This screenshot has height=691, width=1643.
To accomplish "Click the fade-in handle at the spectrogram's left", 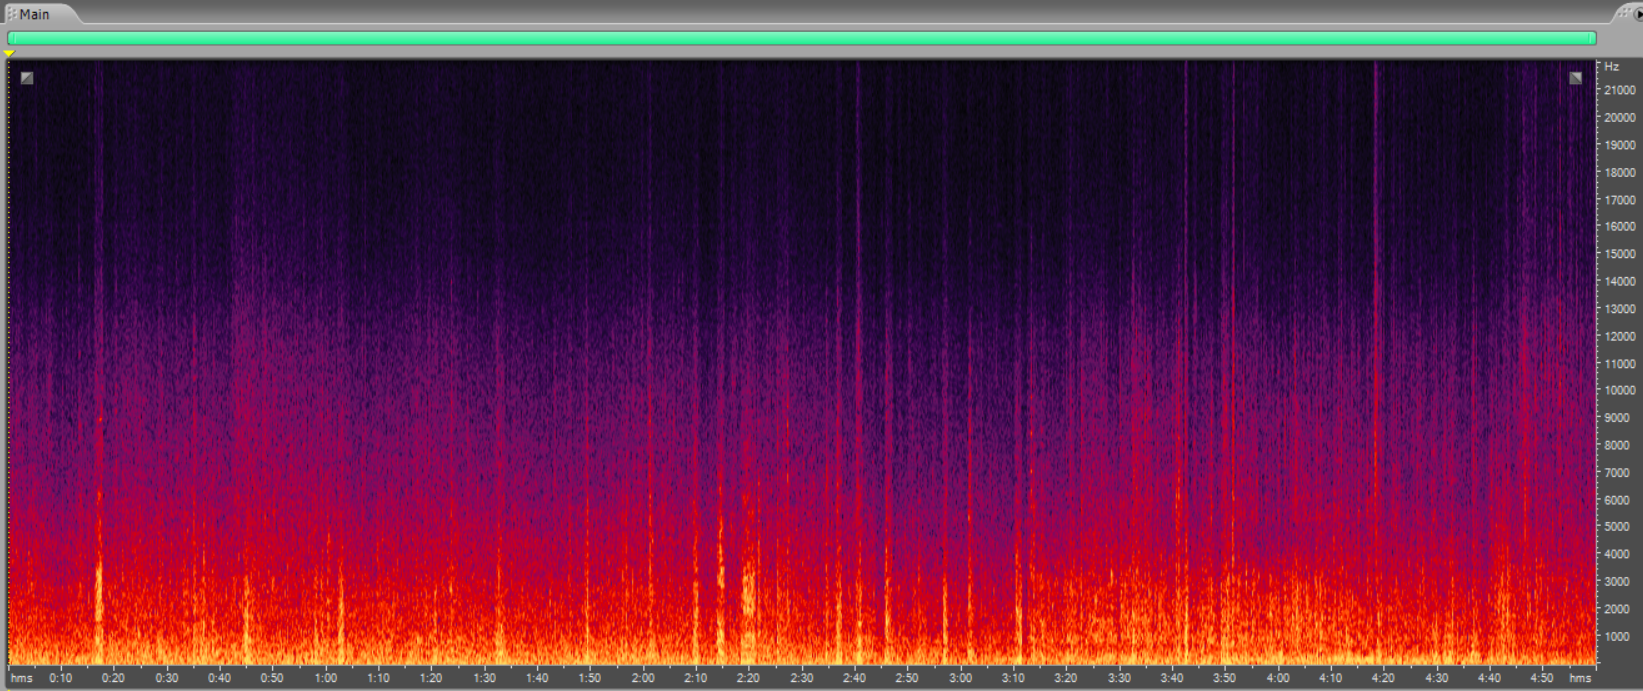I will [27, 77].
